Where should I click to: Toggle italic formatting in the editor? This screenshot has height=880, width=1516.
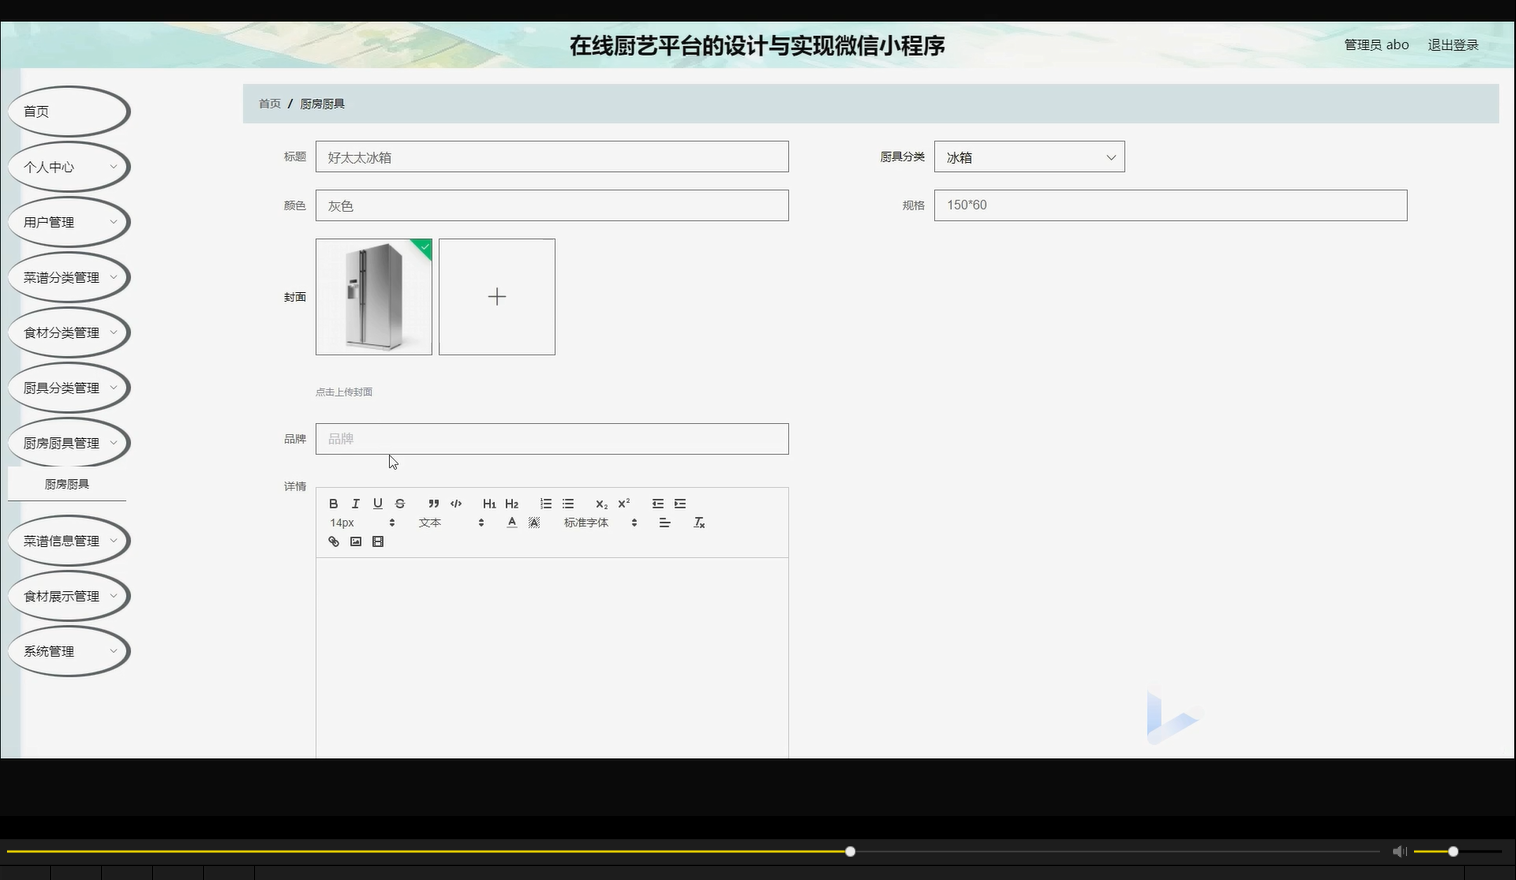[355, 504]
